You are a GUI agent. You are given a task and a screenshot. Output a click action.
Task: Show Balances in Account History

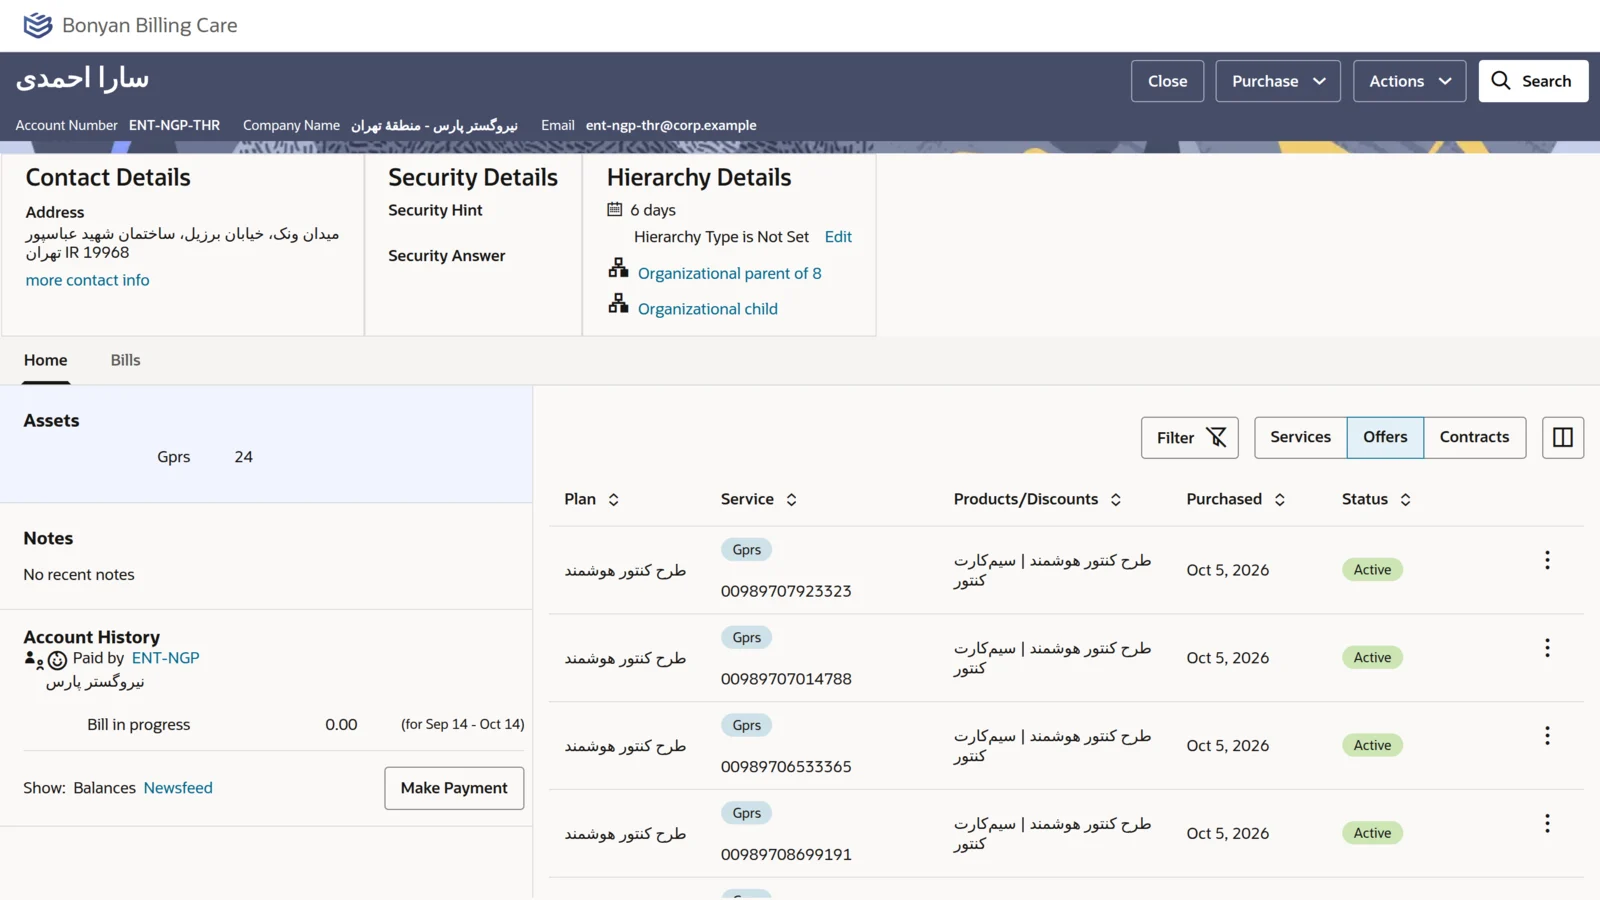[104, 788]
